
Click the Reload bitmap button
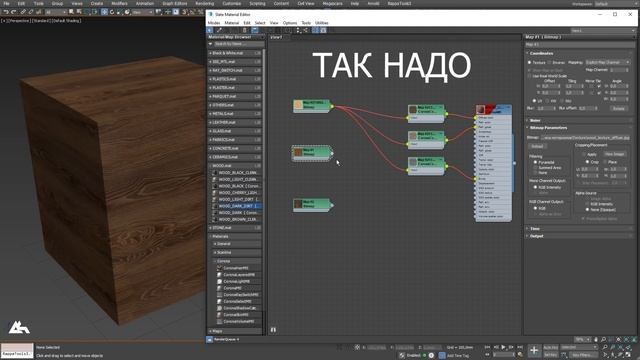[x=537, y=146]
